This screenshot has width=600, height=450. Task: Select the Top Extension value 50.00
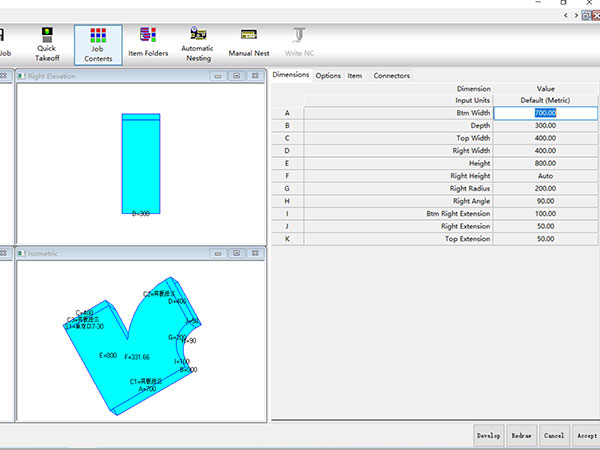[x=545, y=239]
